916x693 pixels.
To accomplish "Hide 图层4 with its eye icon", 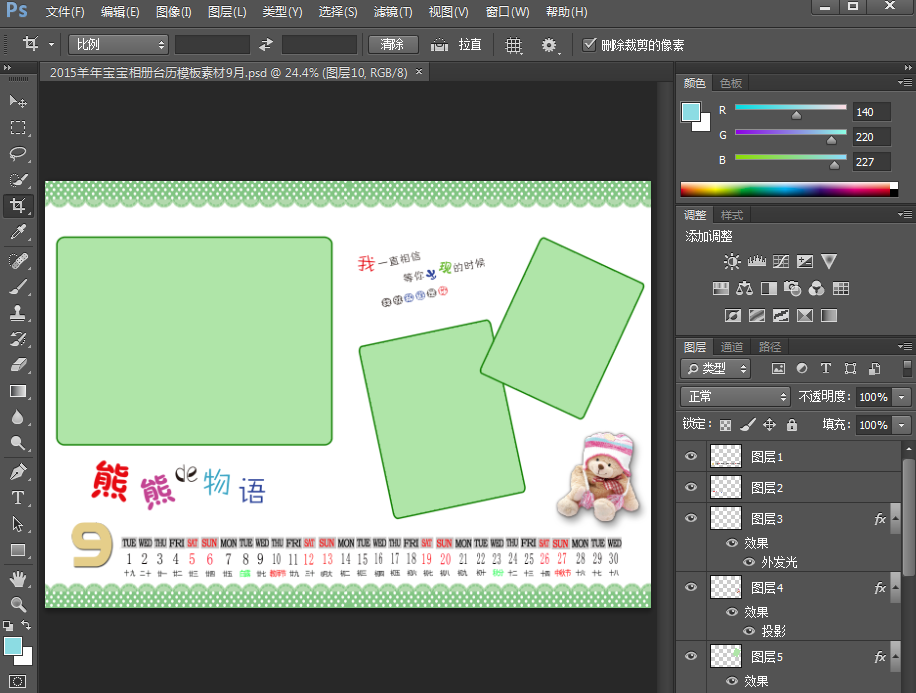I will pos(691,587).
